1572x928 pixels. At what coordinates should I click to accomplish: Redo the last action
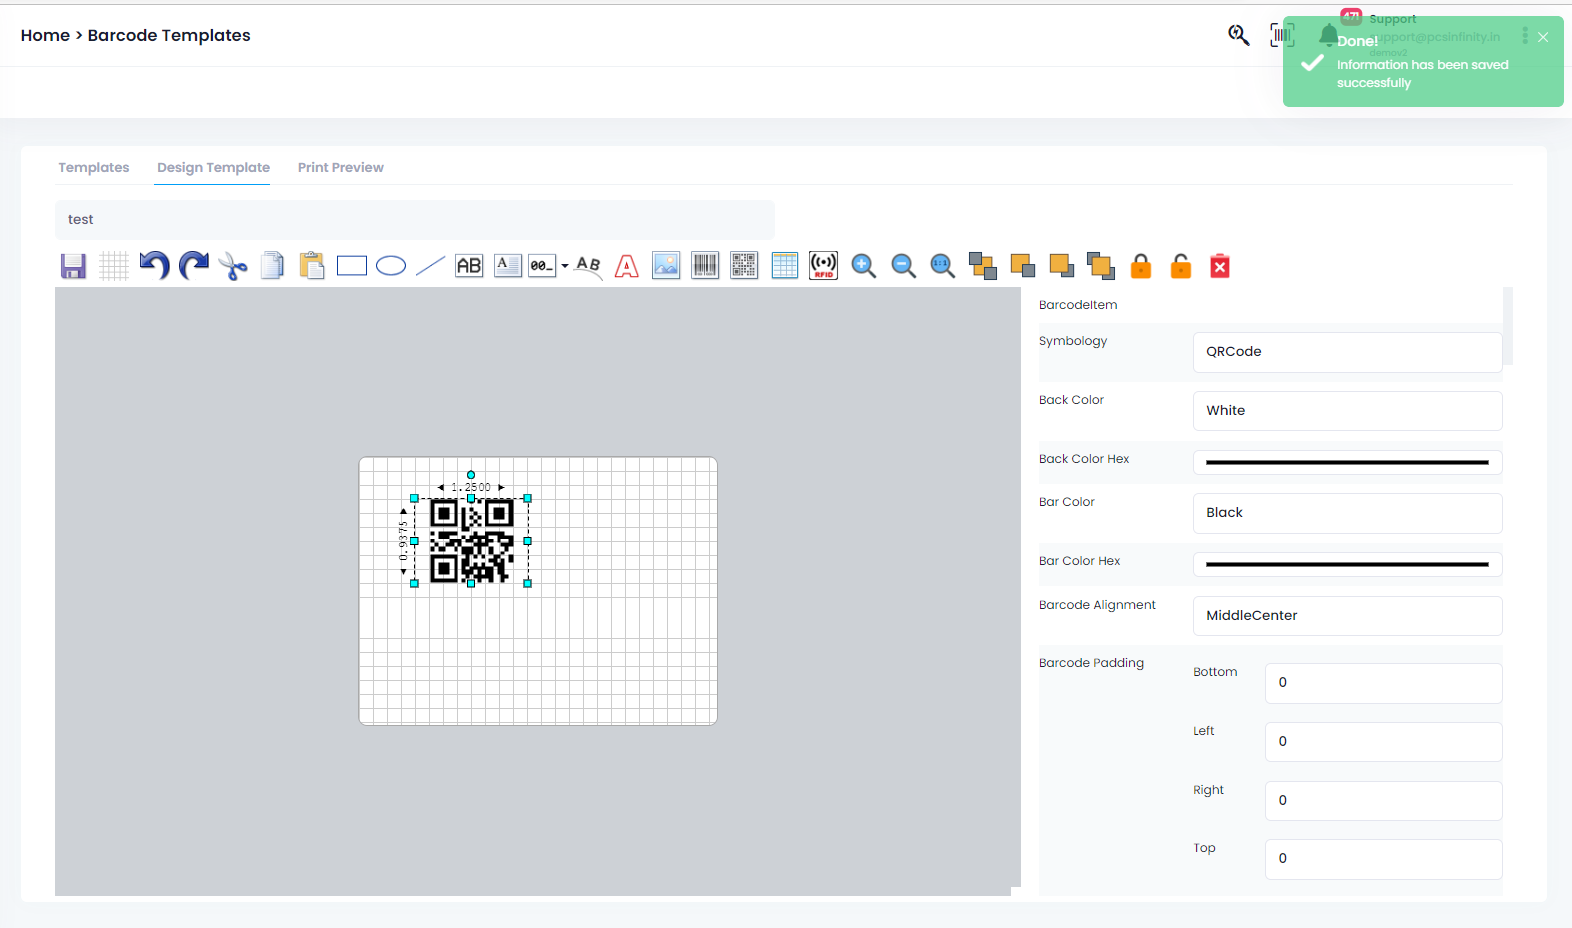coord(194,266)
